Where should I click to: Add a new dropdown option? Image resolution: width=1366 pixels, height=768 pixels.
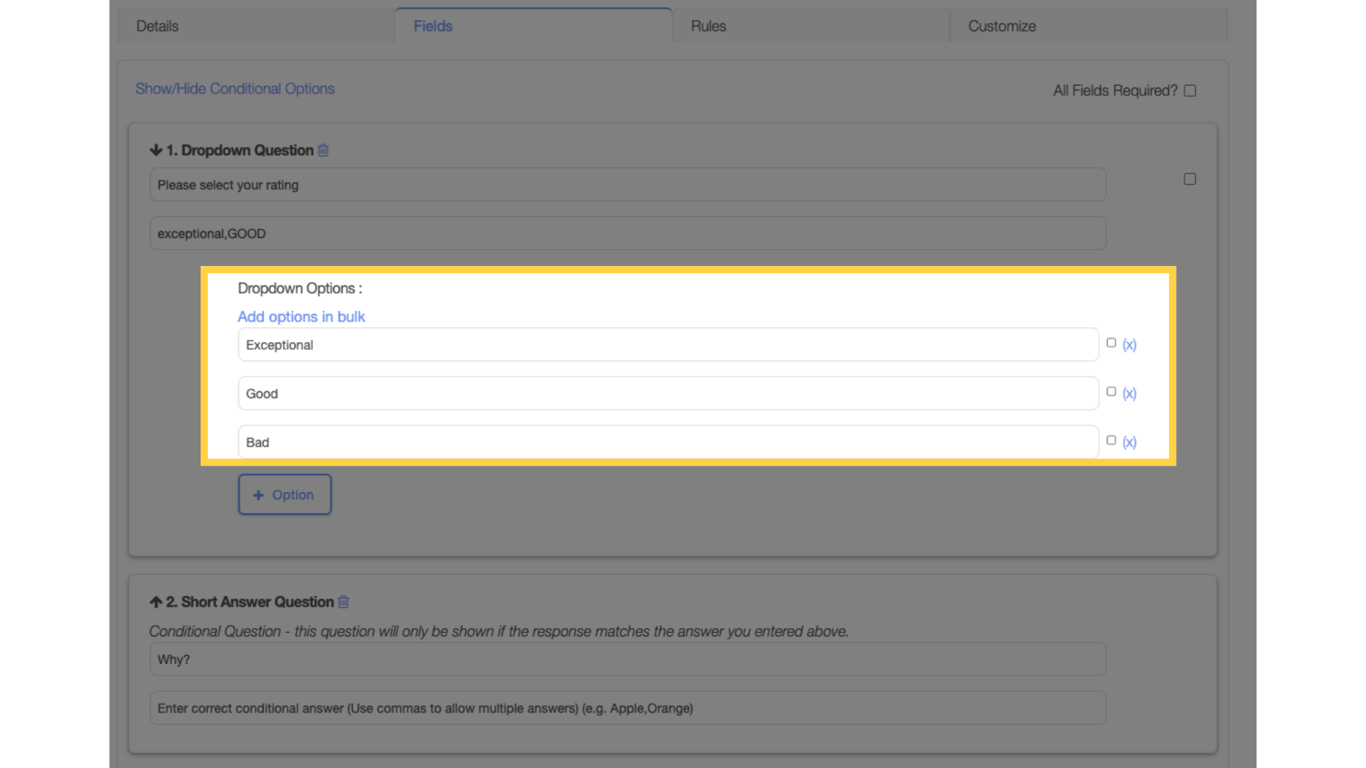[x=284, y=494]
